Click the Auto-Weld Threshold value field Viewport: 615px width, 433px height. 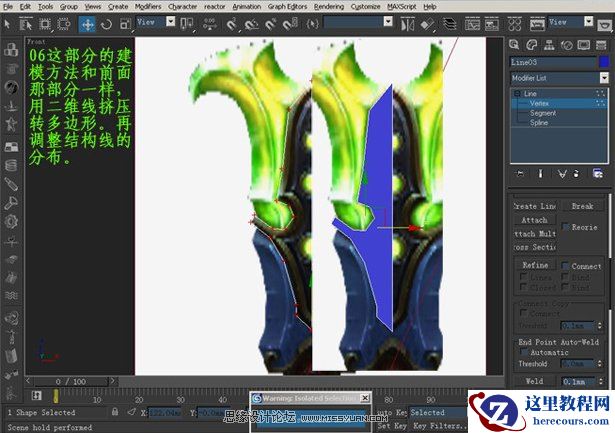579,364
